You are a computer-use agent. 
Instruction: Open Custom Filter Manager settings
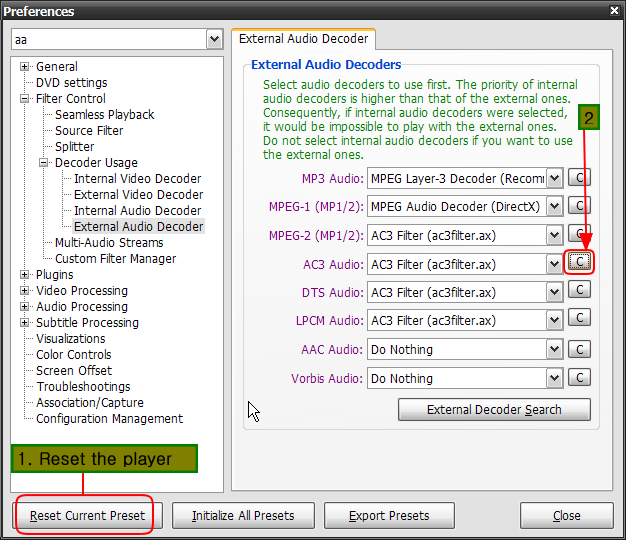(115, 259)
